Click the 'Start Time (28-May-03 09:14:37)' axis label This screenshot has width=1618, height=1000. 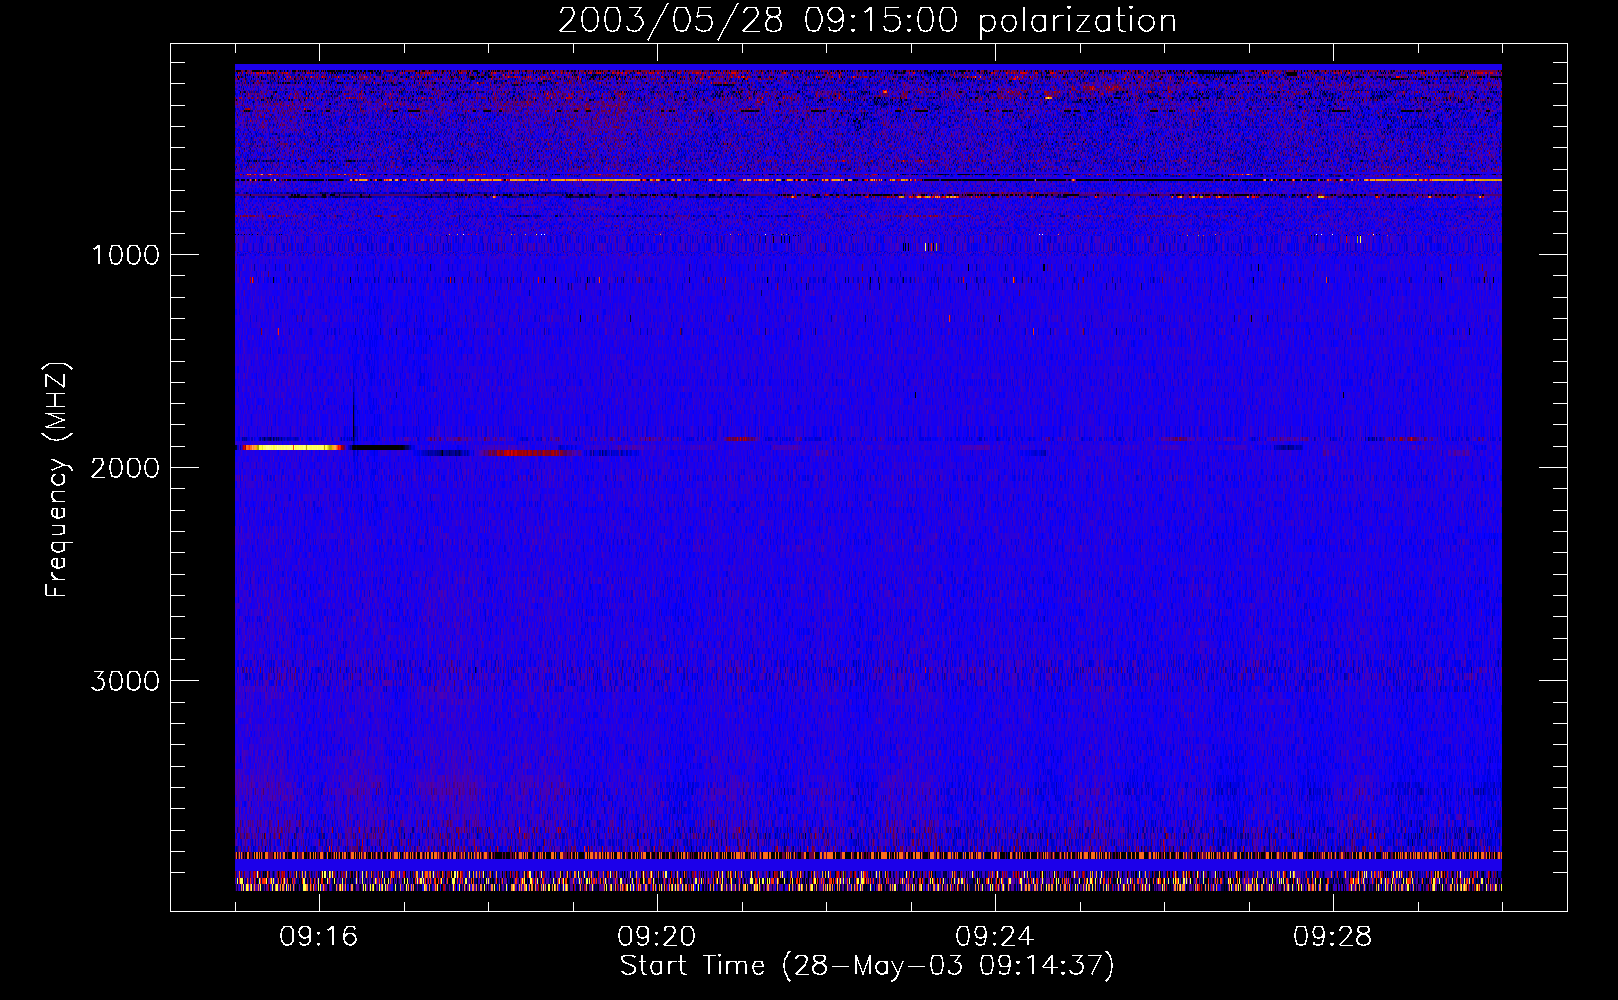[867, 966]
